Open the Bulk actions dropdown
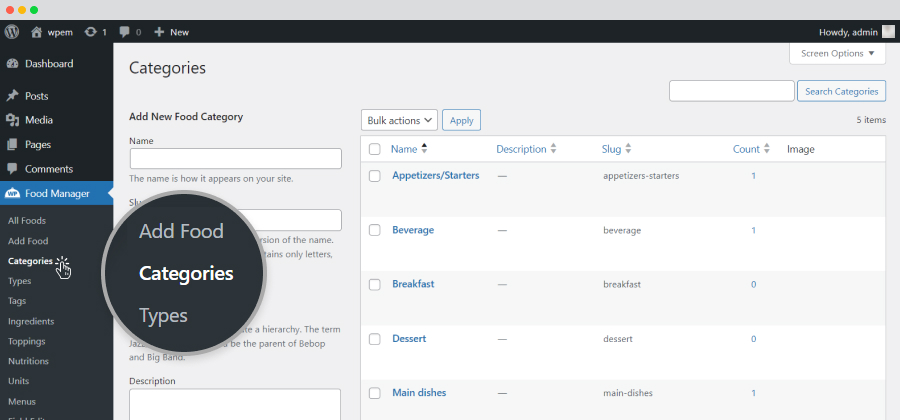Viewport: 900px width, 420px height. 399,120
